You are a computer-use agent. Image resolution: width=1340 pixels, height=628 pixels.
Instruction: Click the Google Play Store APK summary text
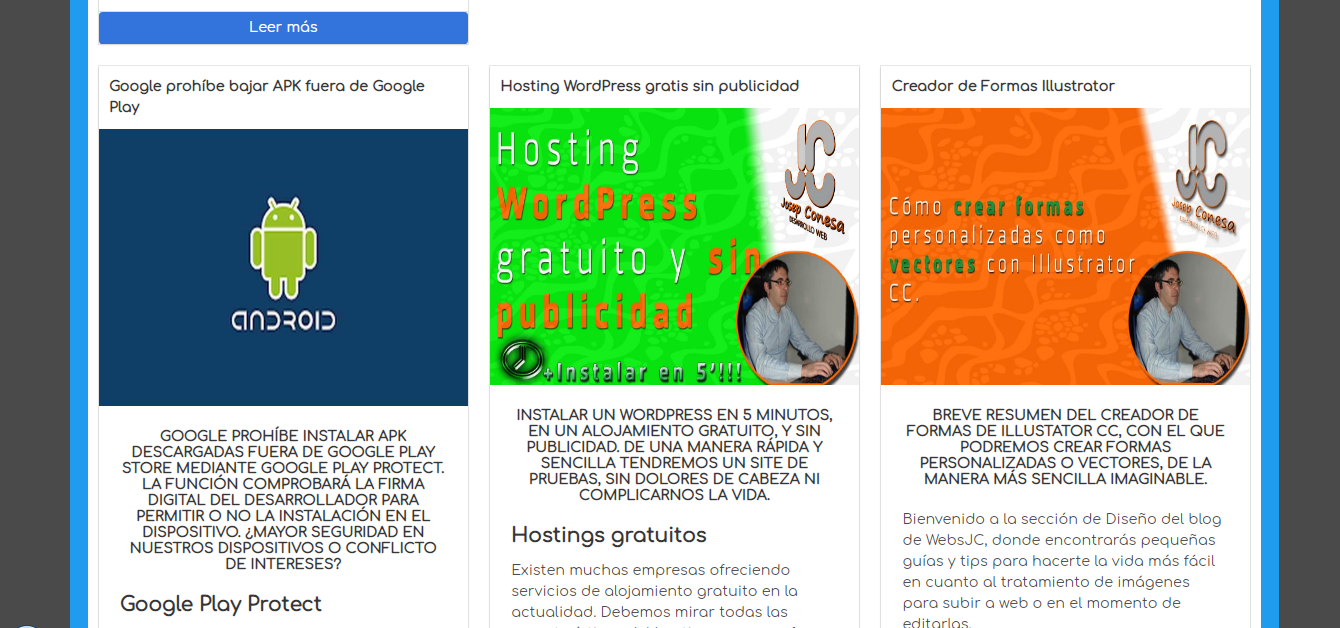(283, 499)
